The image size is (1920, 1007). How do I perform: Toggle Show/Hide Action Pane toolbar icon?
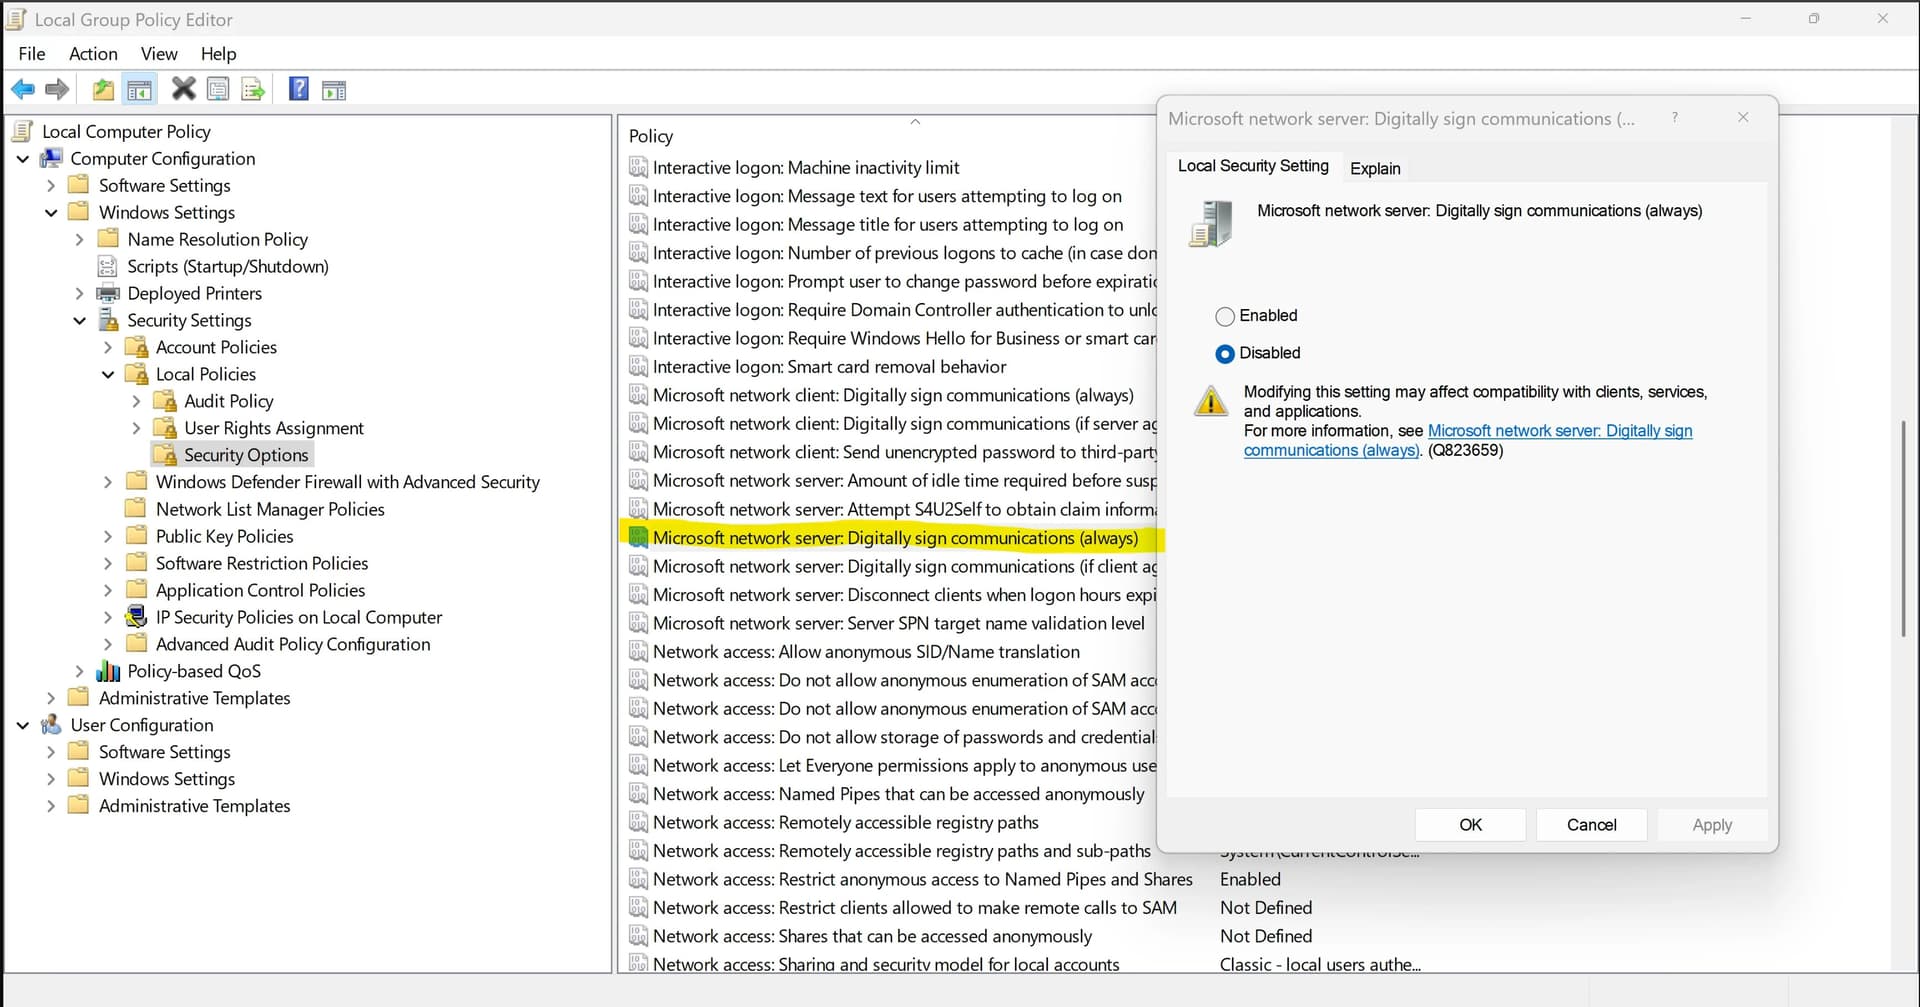pyautogui.click(x=334, y=90)
